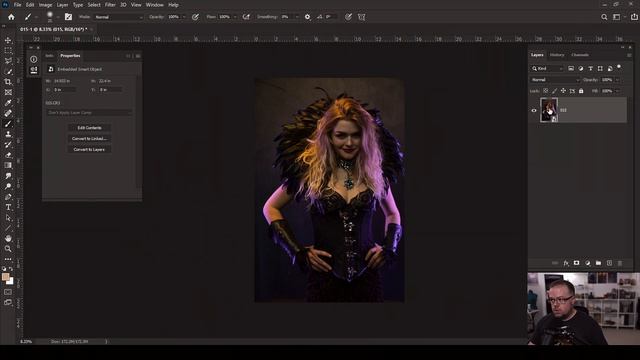Toggle lock all
Image resolution: width=640 pixels, height=360 pixels.
(x=581, y=91)
